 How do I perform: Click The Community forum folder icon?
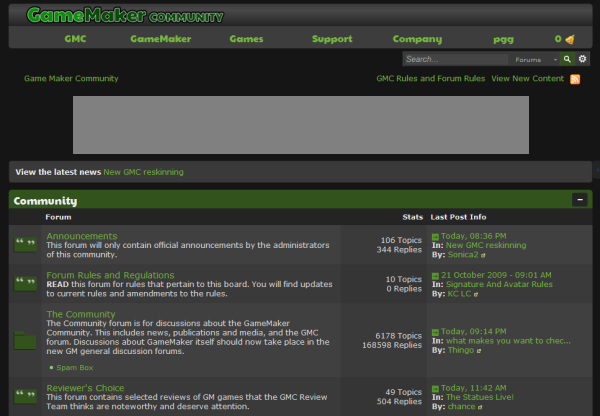click(25, 340)
